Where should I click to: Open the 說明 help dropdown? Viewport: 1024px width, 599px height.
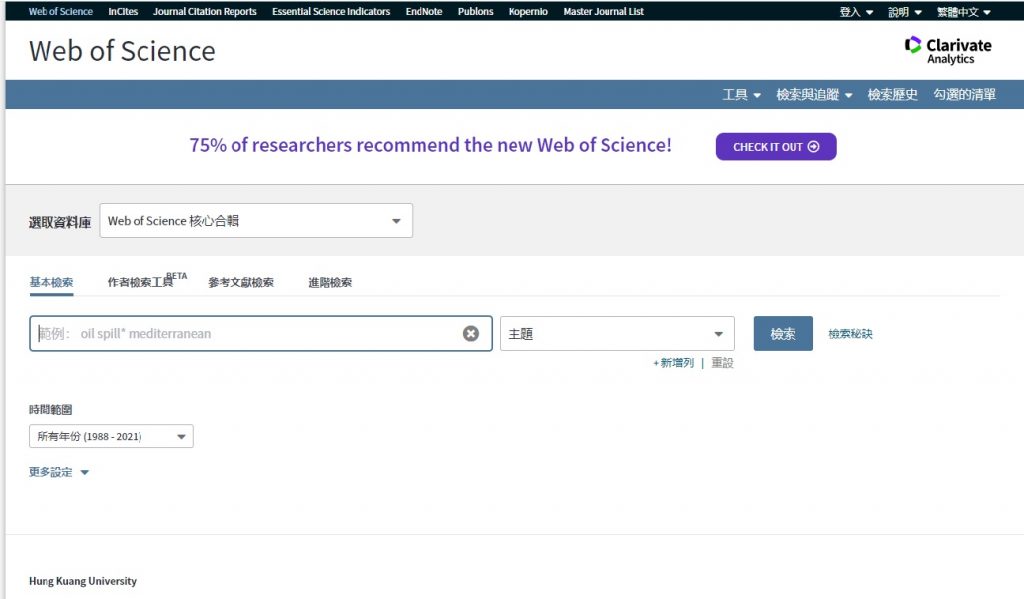pyautogui.click(x=904, y=12)
